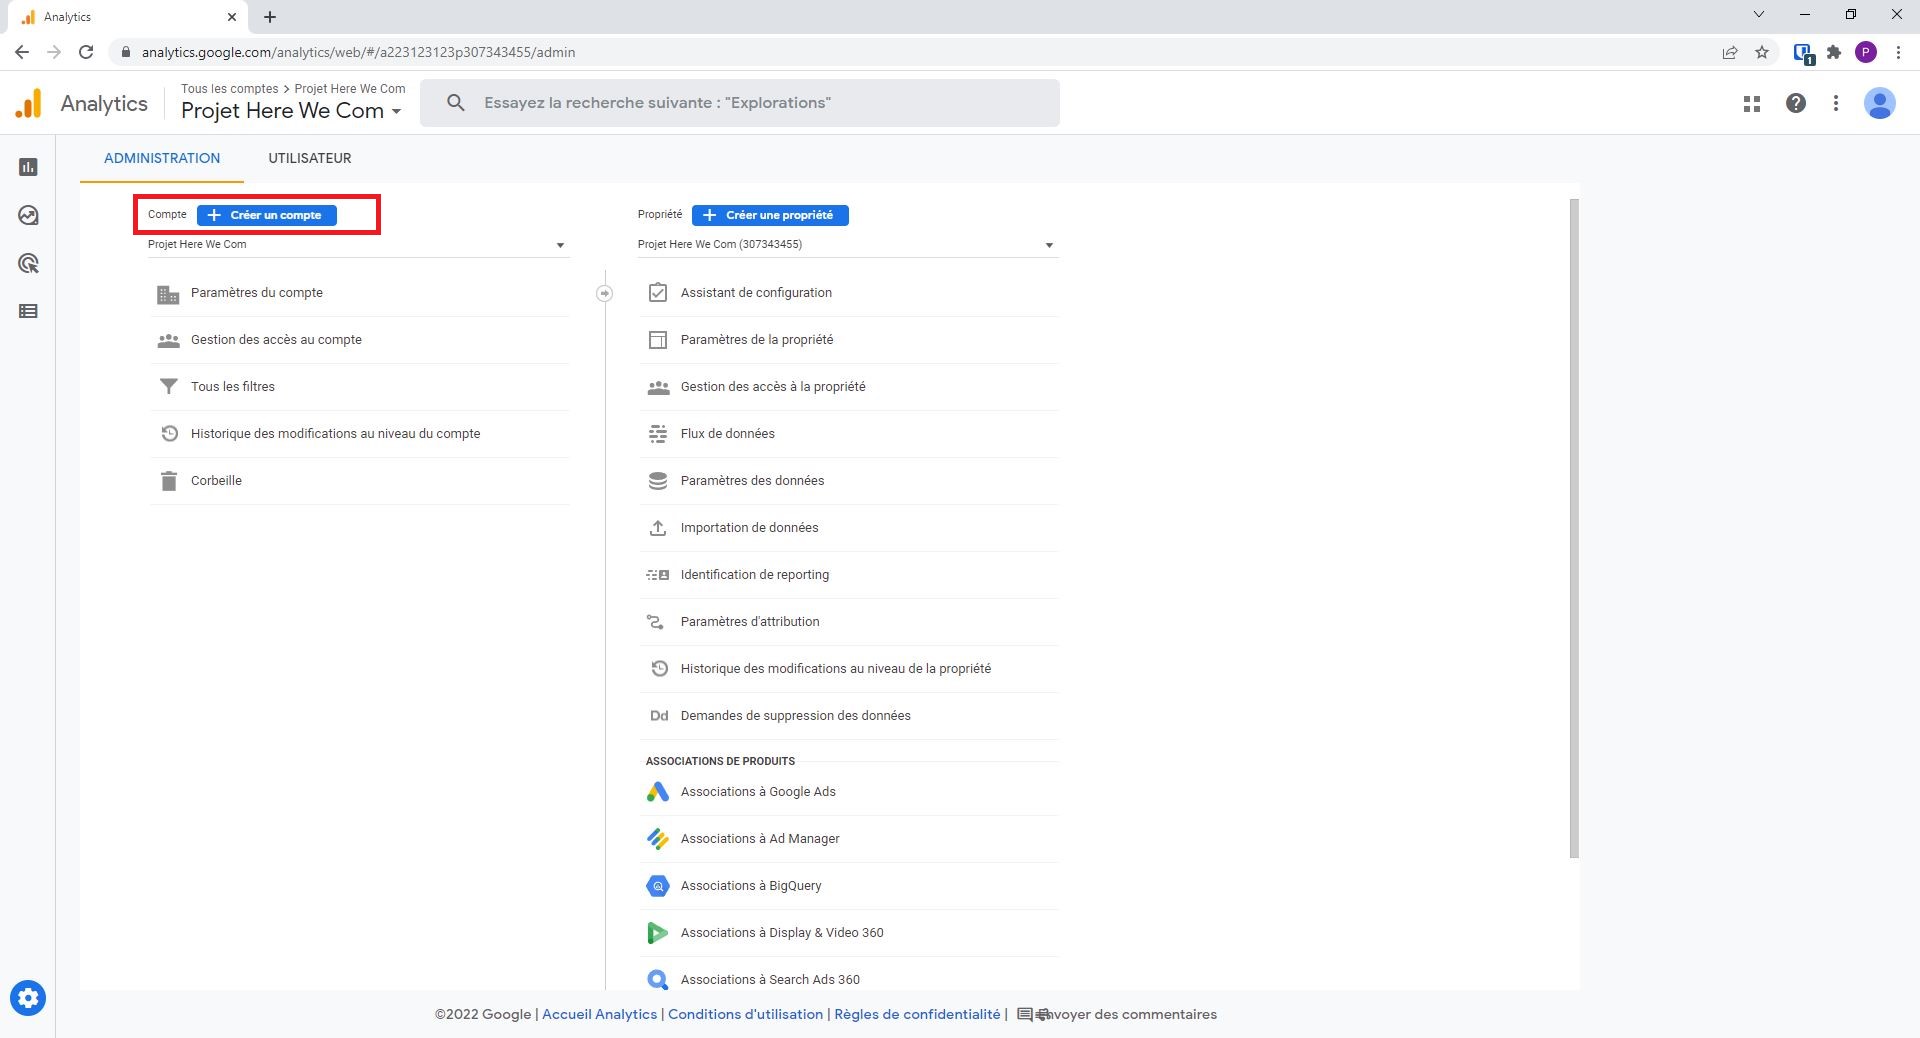1920x1038 pixels.
Task: Click the Paramètres d'attribution icon
Action: (x=656, y=622)
